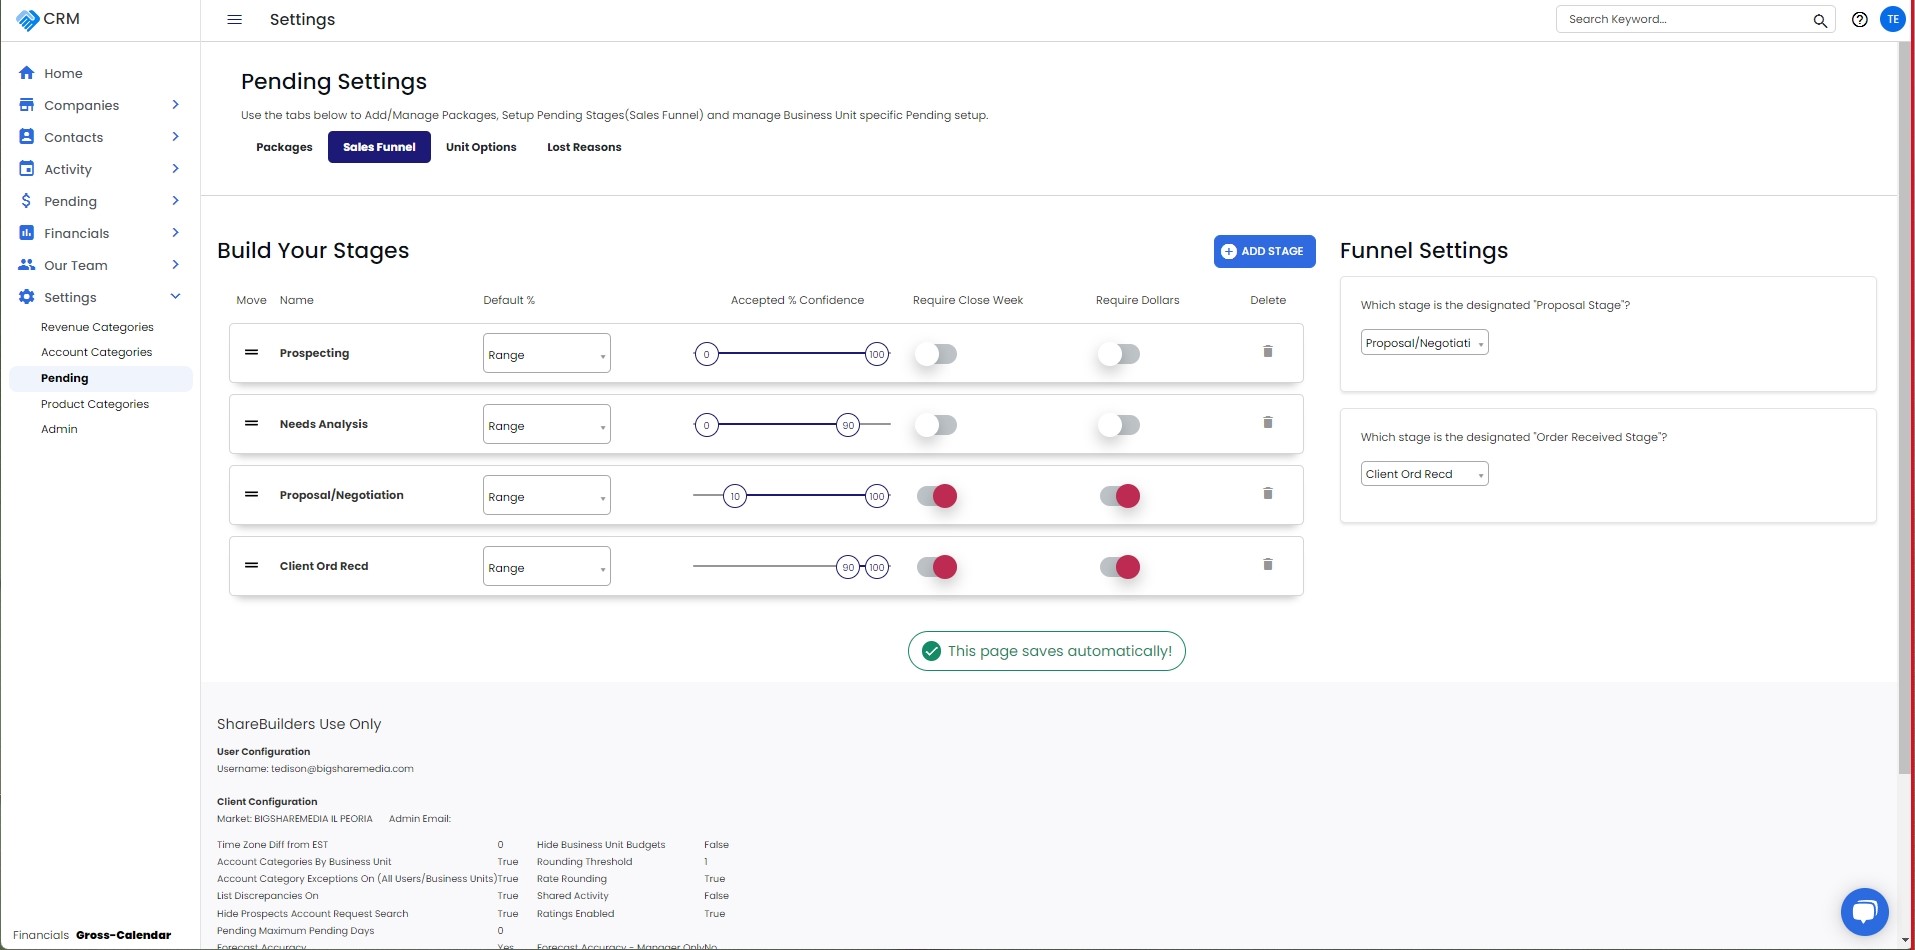This screenshot has width=1915, height=950.
Task: Open the Order Received Stage dropdown
Action: click(1425, 474)
